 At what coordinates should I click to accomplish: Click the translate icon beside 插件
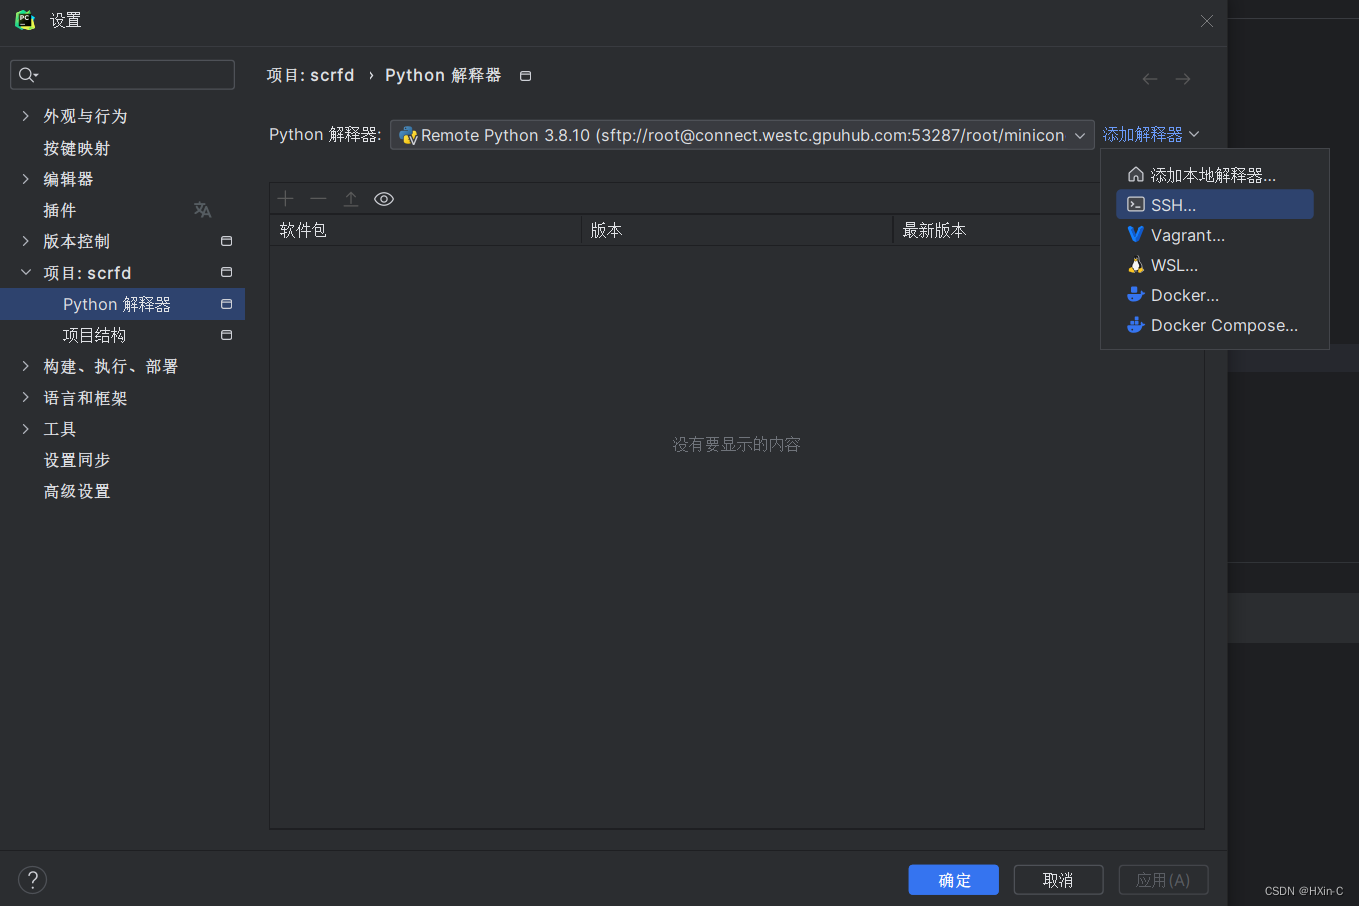203,210
